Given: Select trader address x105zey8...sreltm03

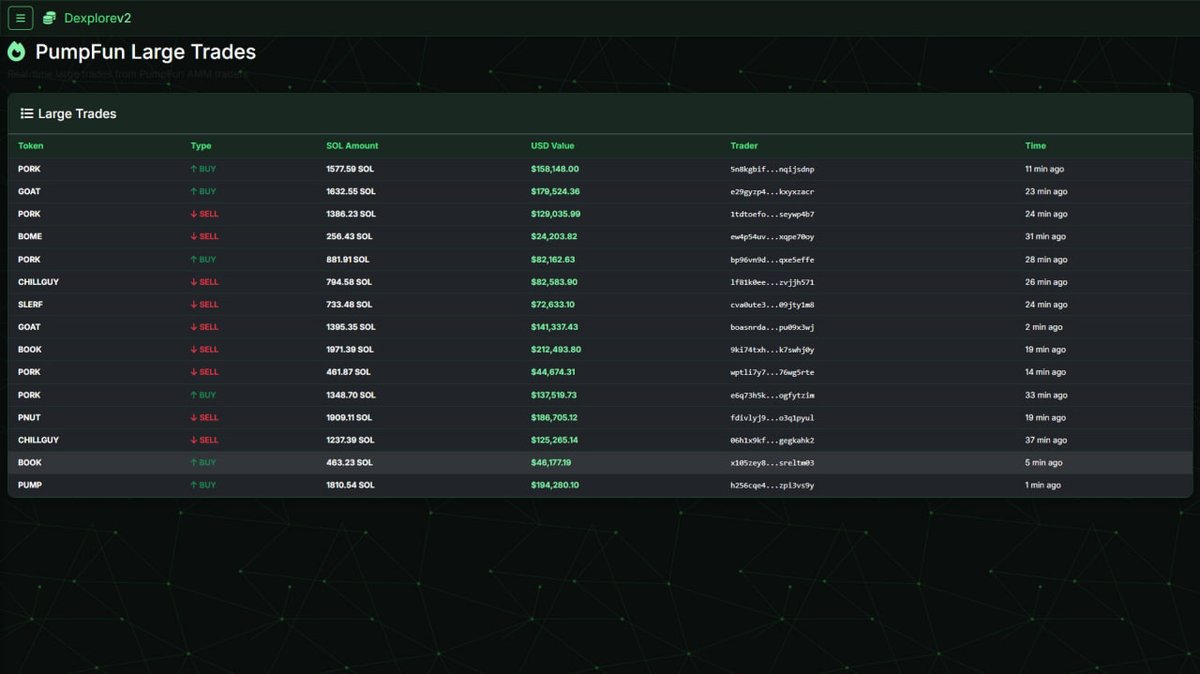Looking at the screenshot, I should 772,463.
